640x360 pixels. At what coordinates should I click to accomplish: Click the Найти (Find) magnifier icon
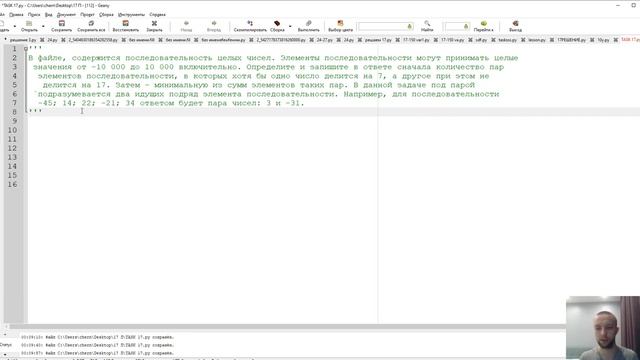427,24
